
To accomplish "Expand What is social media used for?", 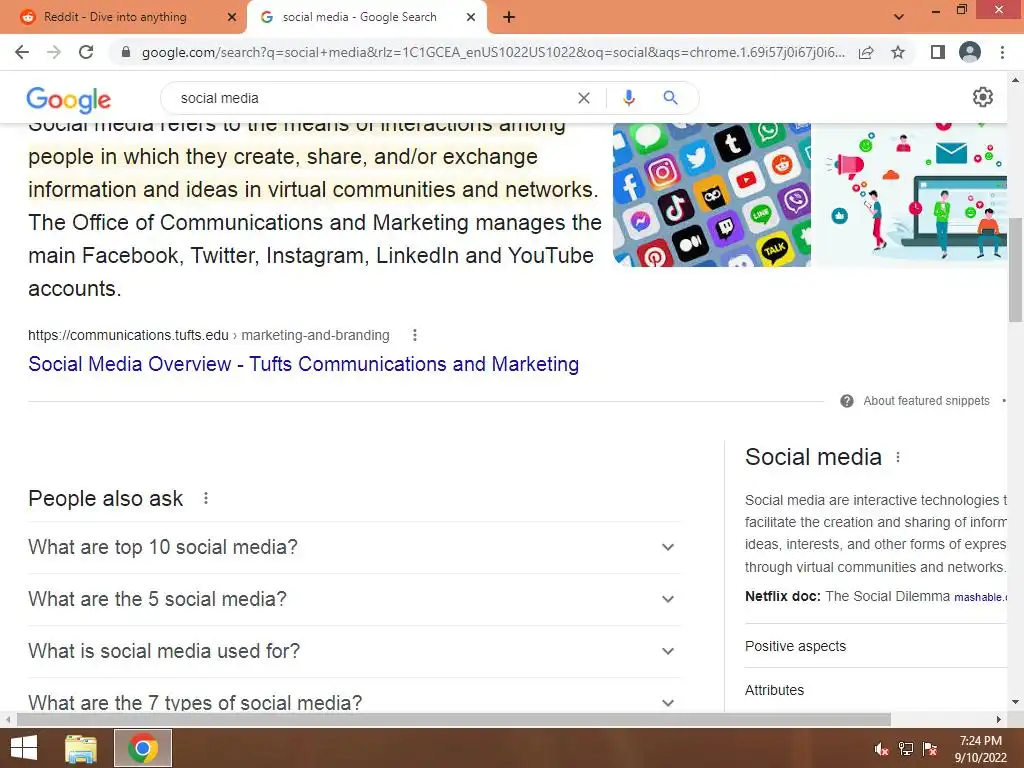I will (354, 651).
